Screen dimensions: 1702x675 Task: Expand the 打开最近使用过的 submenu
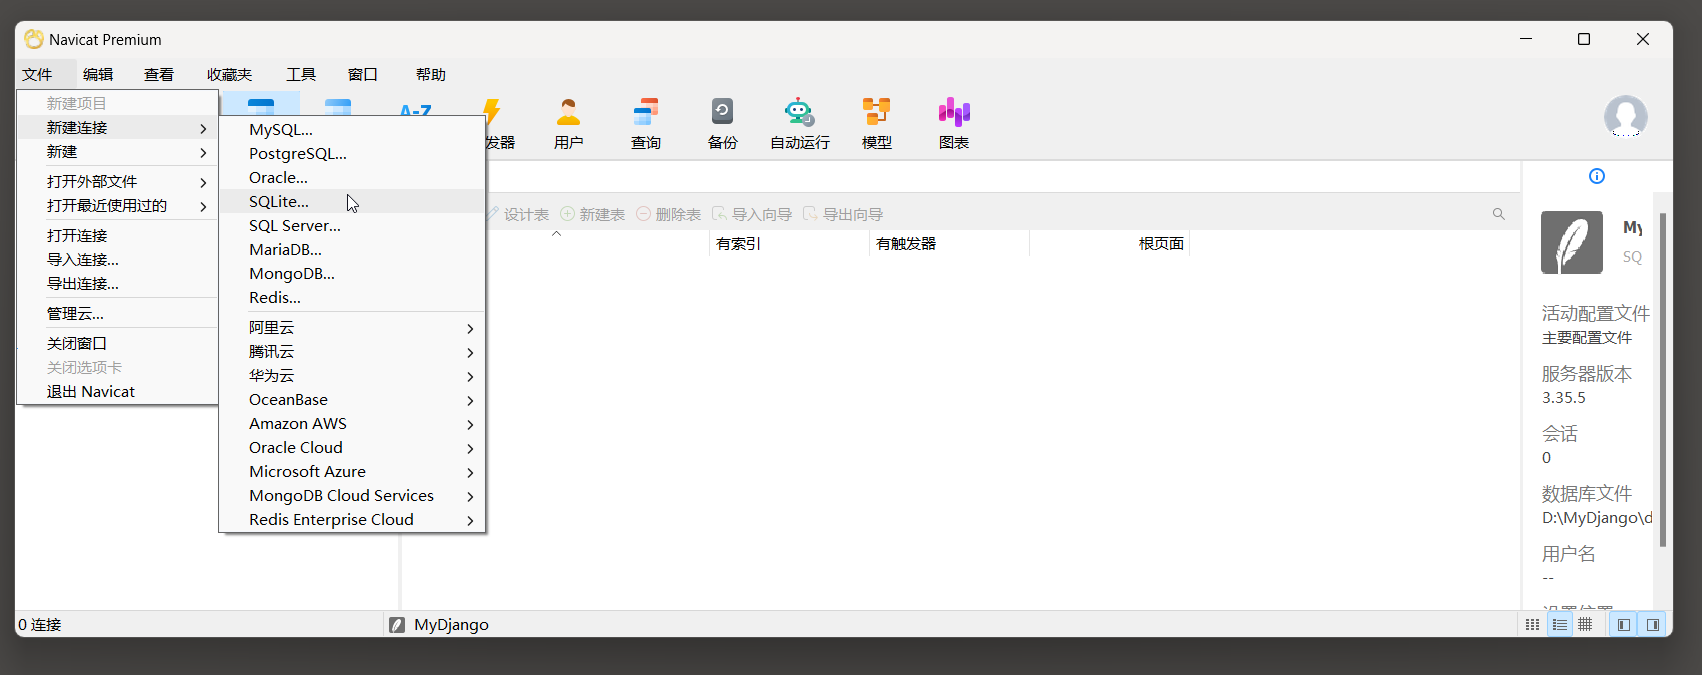pos(118,206)
